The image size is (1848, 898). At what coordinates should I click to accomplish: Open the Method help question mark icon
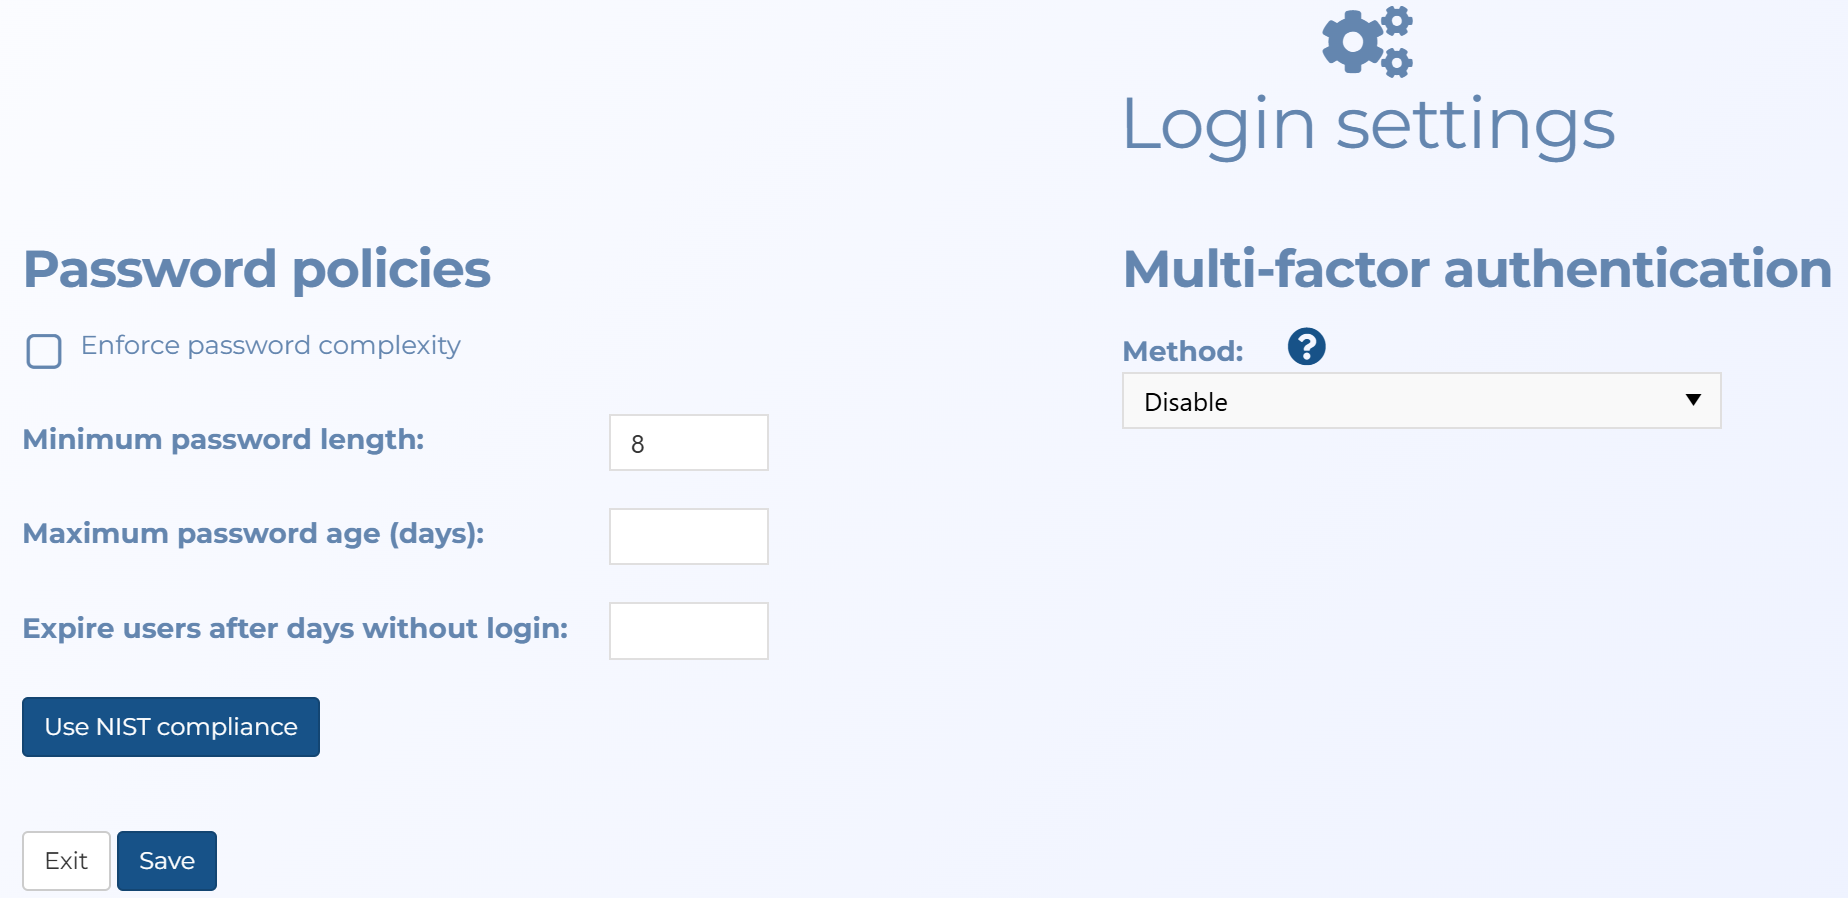(x=1306, y=347)
